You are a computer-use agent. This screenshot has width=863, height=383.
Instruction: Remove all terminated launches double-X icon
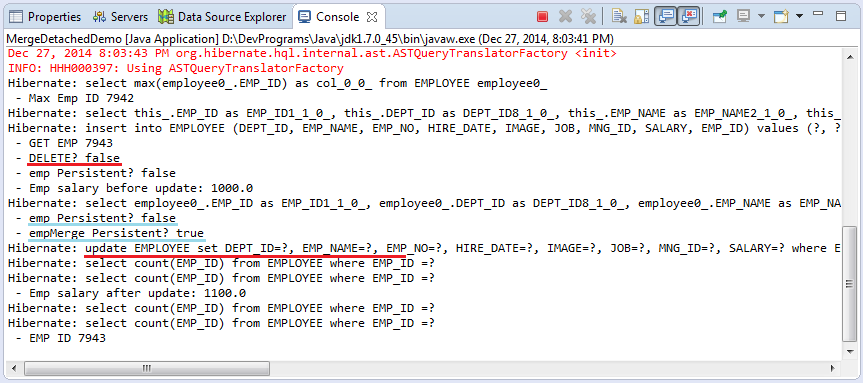click(x=588, y=17)
